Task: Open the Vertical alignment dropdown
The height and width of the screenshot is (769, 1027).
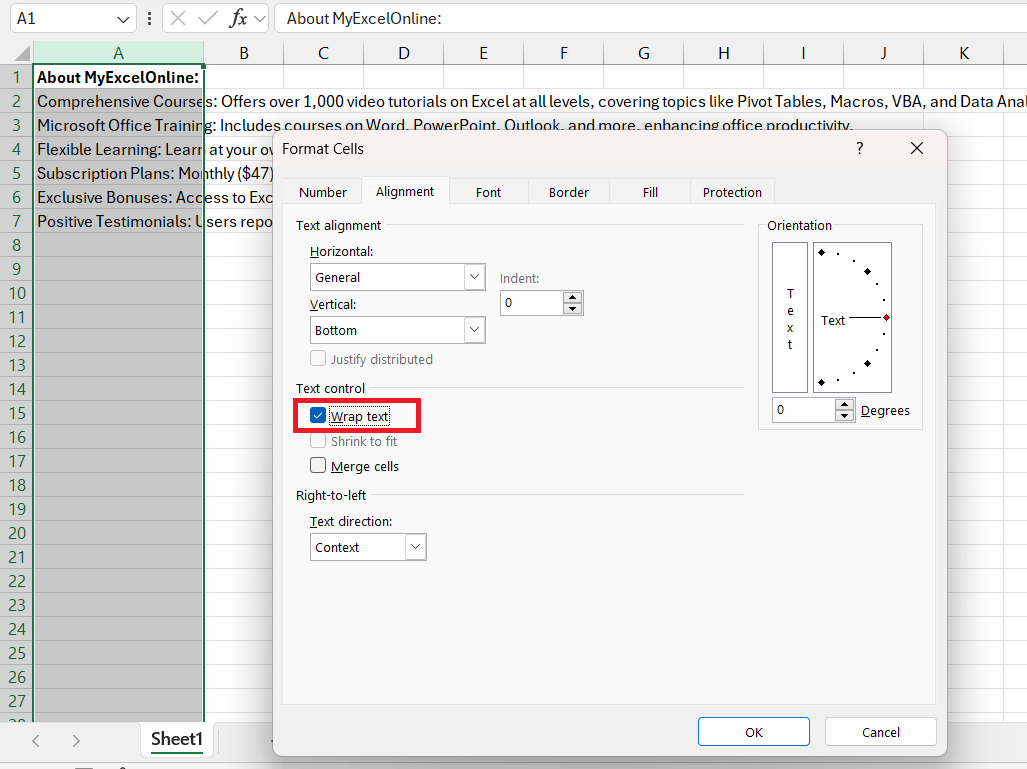Action: click(475, 330)
